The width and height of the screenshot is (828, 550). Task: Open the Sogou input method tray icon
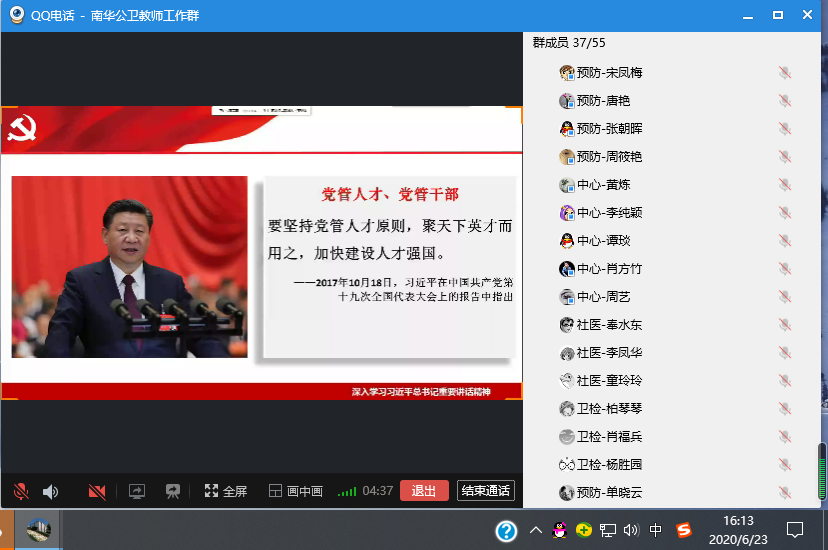[x=684, y=530]
